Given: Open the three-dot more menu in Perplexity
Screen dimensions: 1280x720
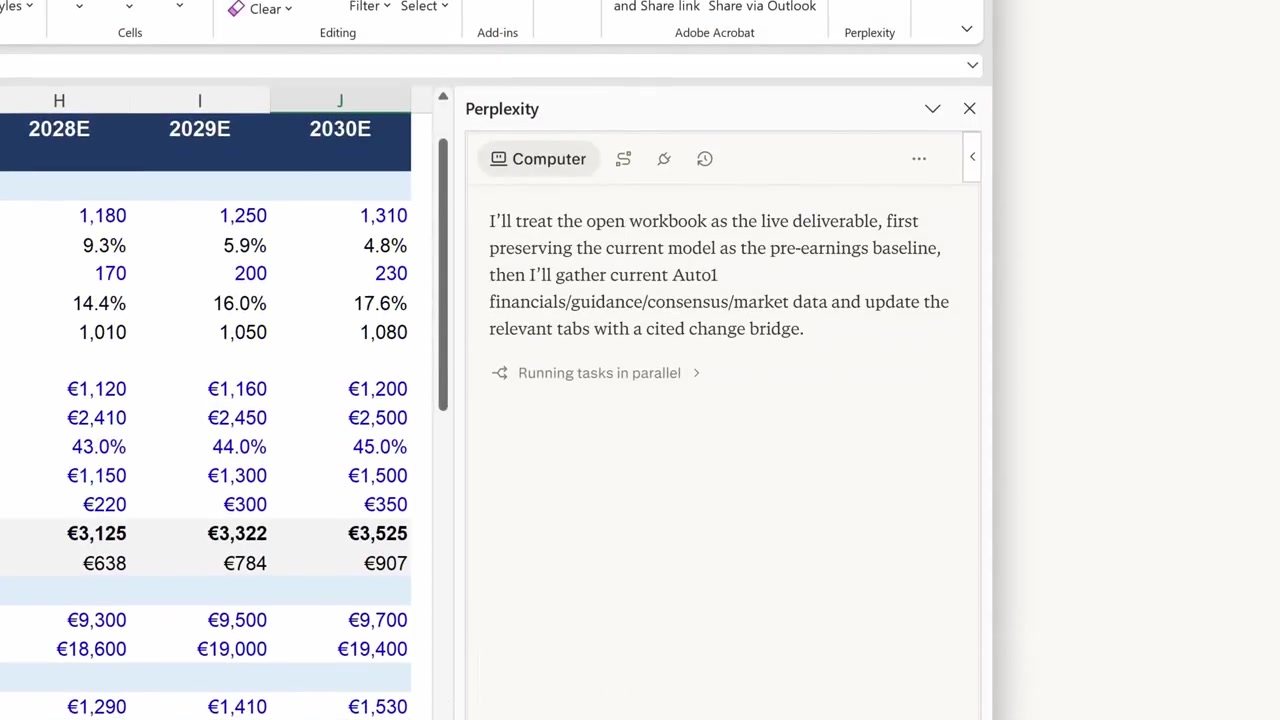Looking at the screenshot, I should 919,159.
